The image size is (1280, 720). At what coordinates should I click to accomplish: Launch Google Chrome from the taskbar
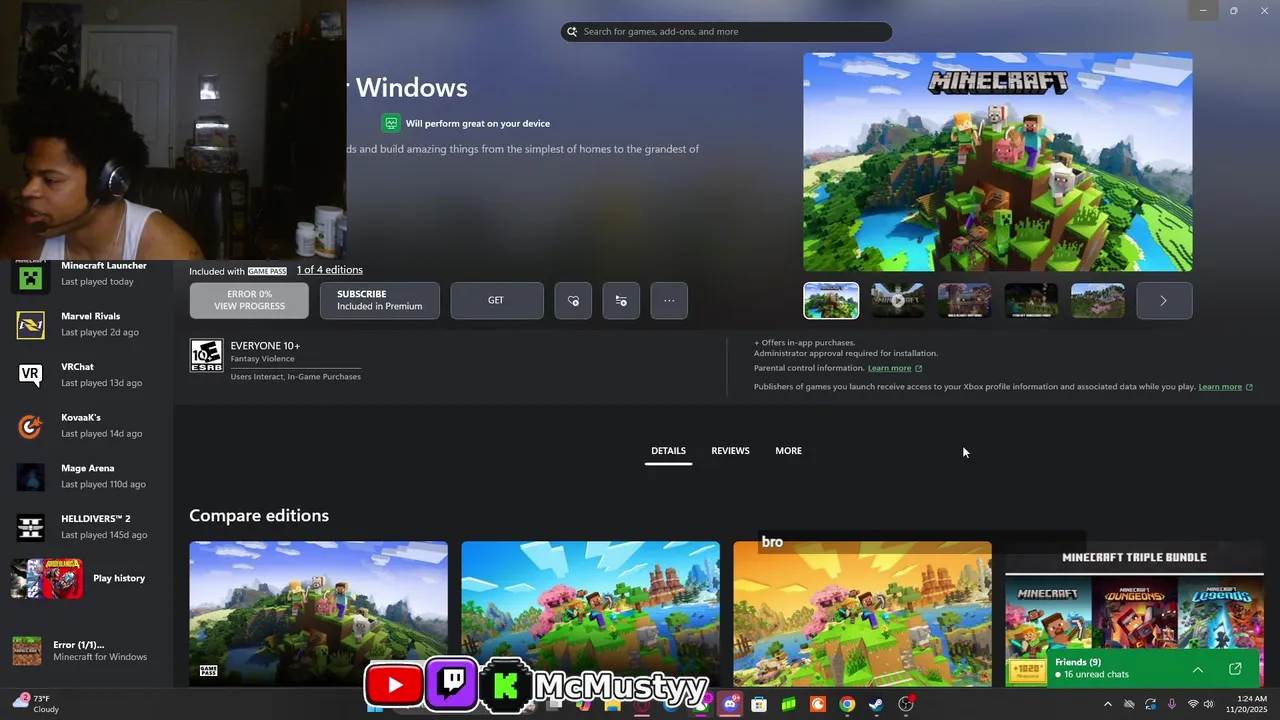[x=847, y=704]
